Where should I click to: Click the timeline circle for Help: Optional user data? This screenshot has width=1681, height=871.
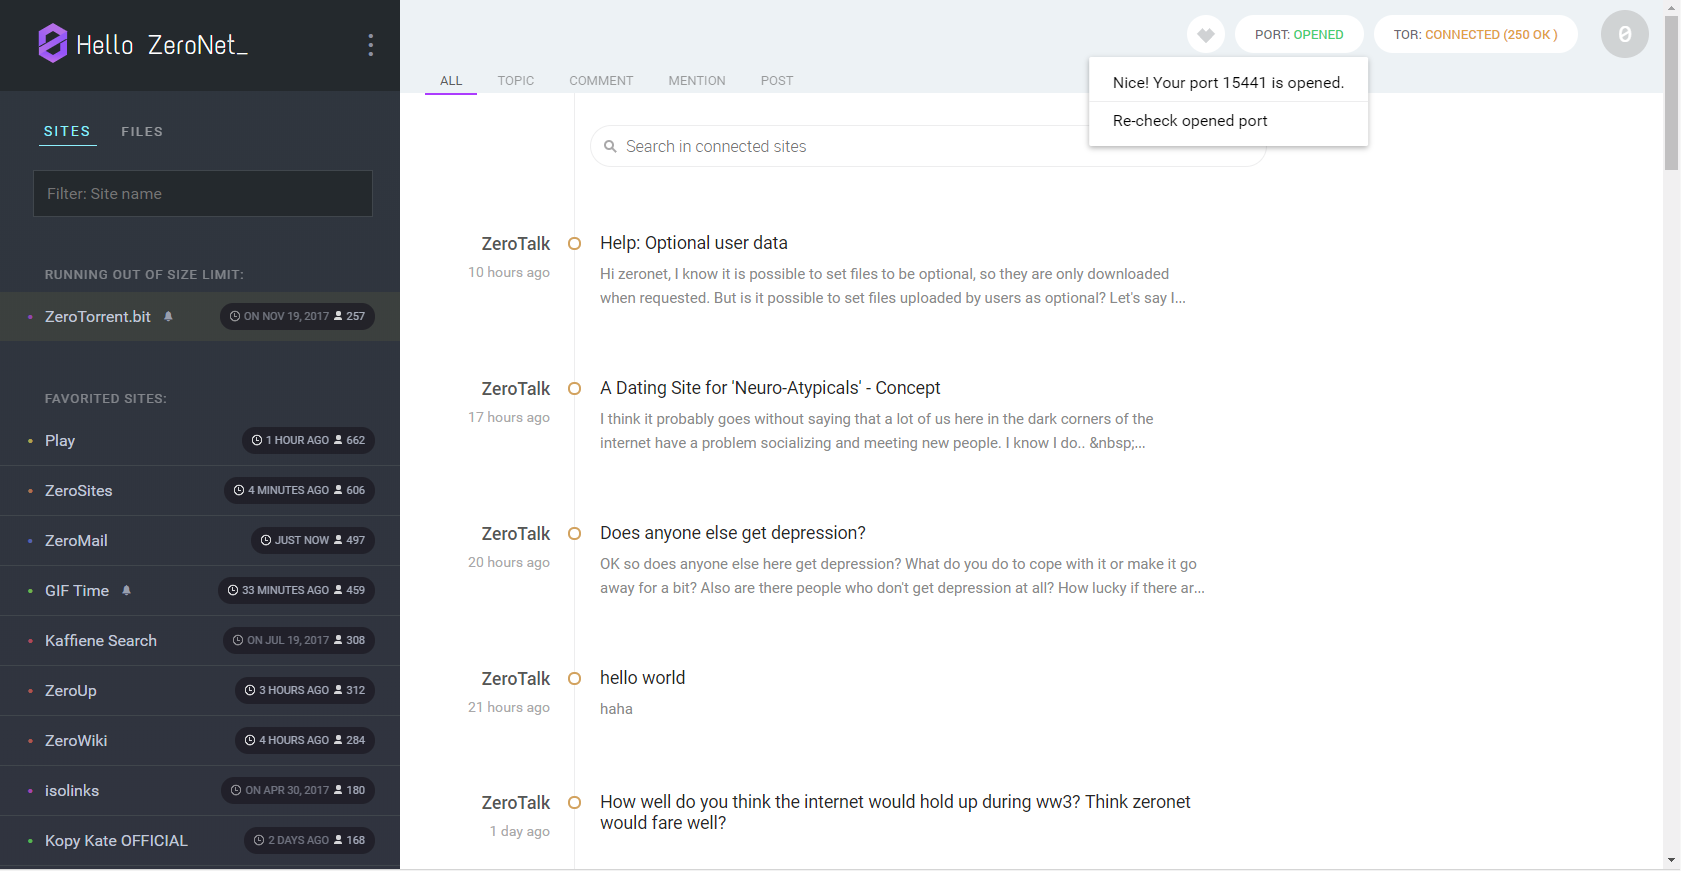(574, 243)
